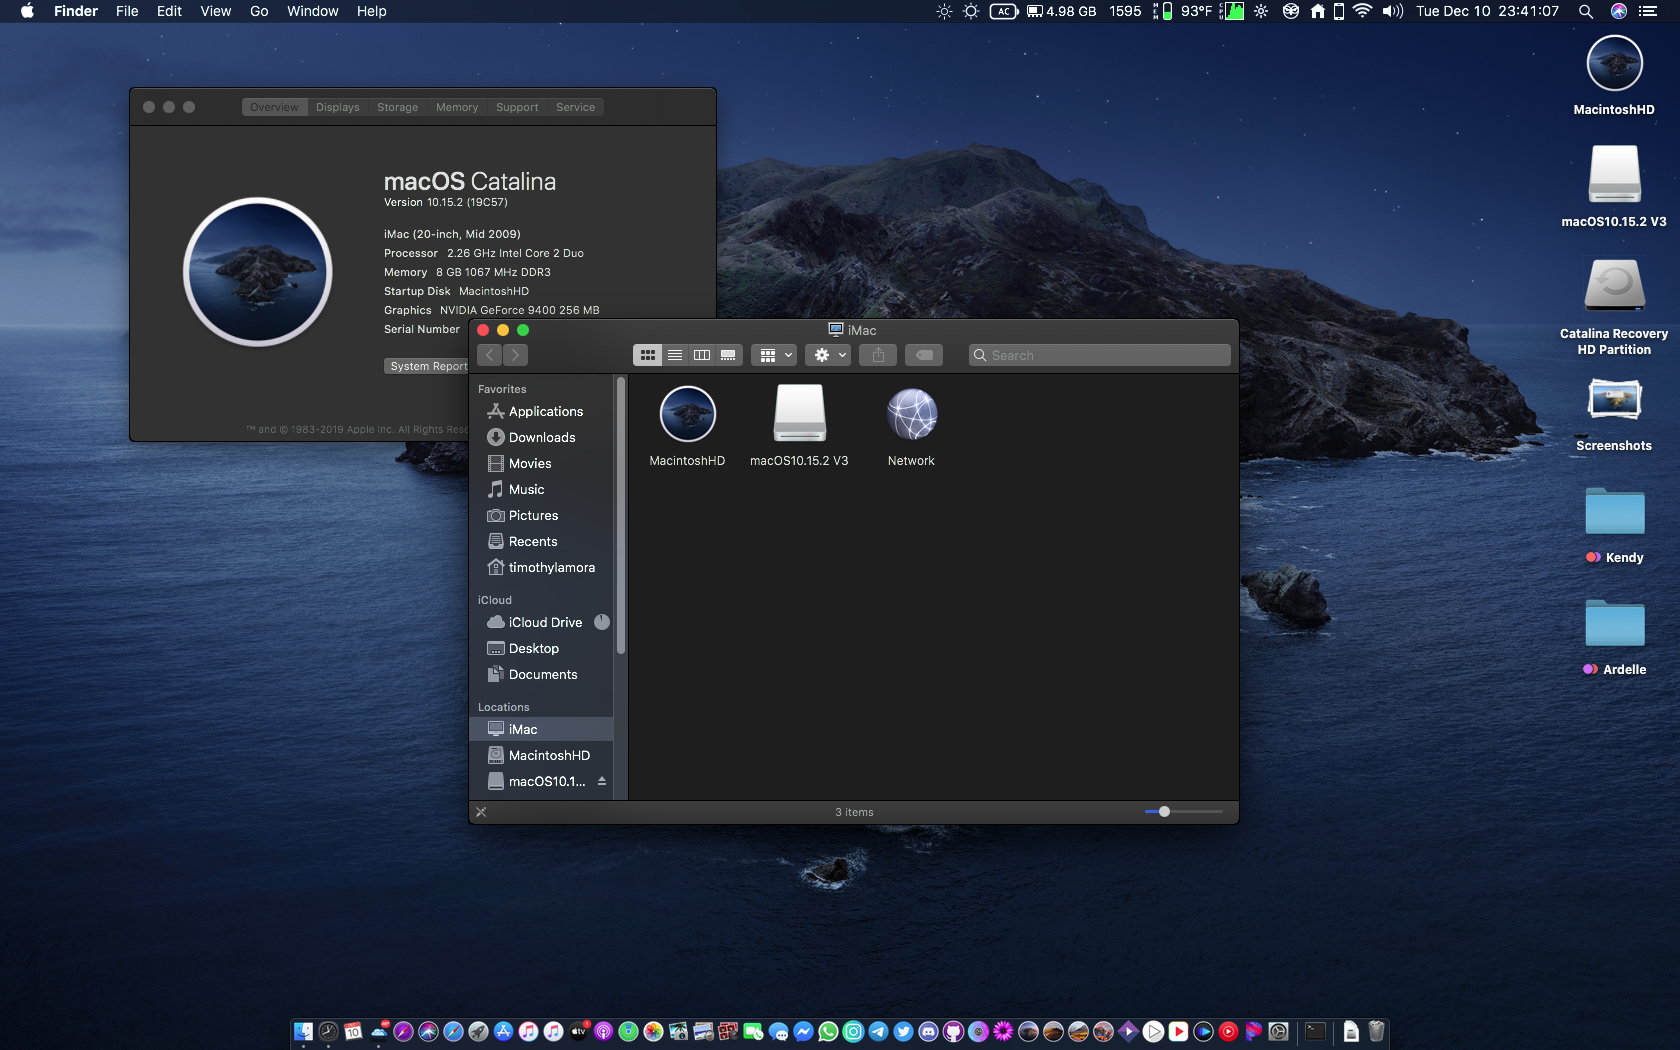Switch Finder to list view

[x=675, y=355]
